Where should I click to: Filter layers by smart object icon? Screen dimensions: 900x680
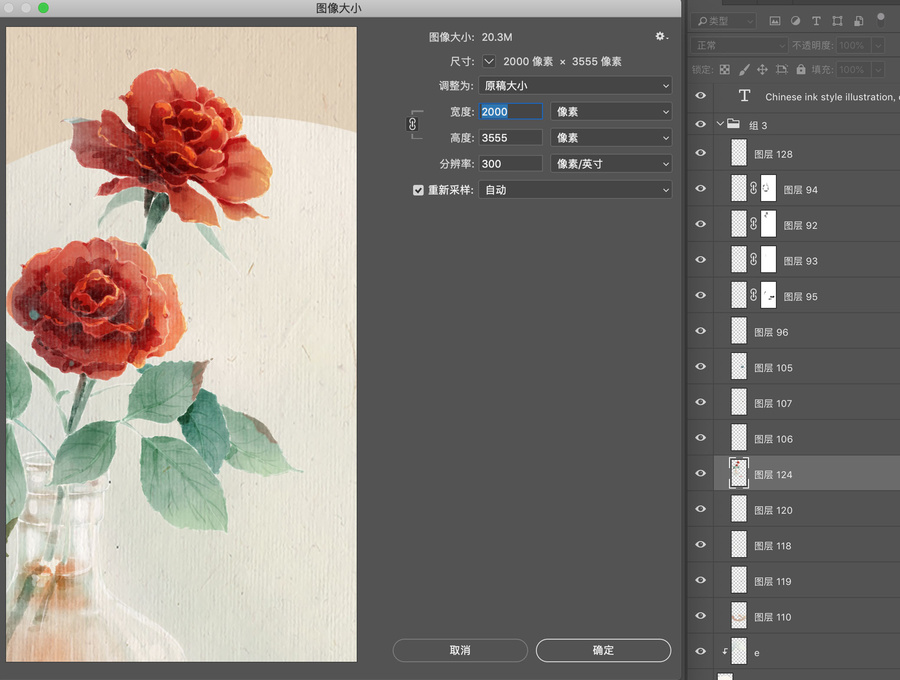859,21
